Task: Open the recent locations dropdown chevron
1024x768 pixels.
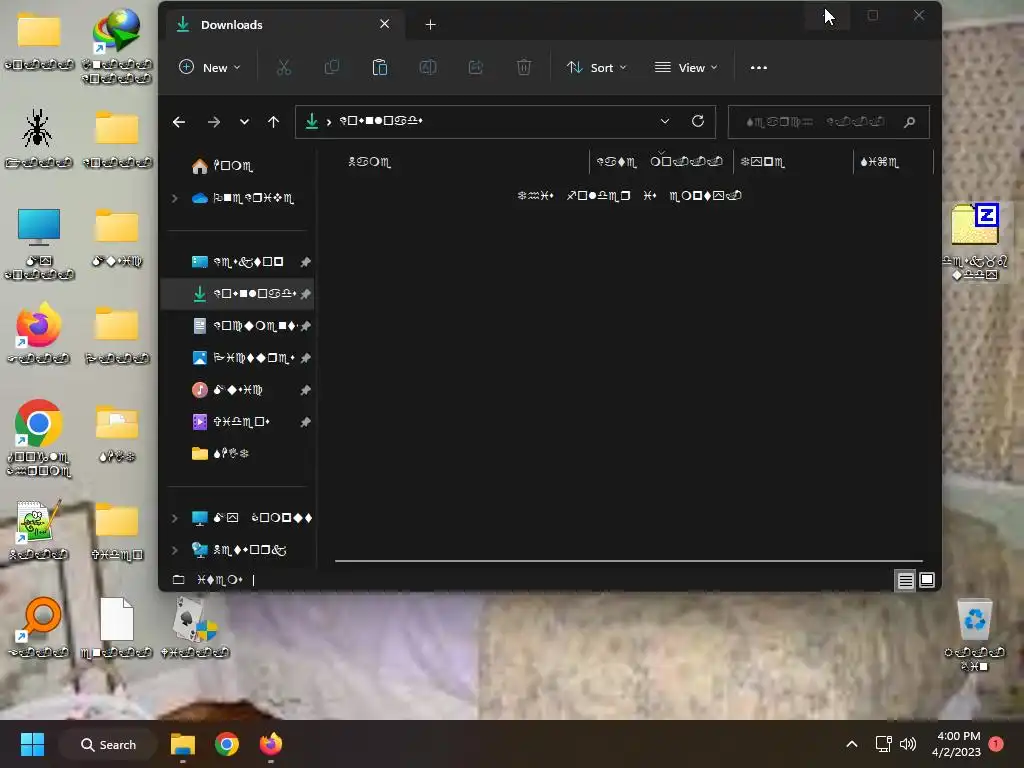Action: 244,122
